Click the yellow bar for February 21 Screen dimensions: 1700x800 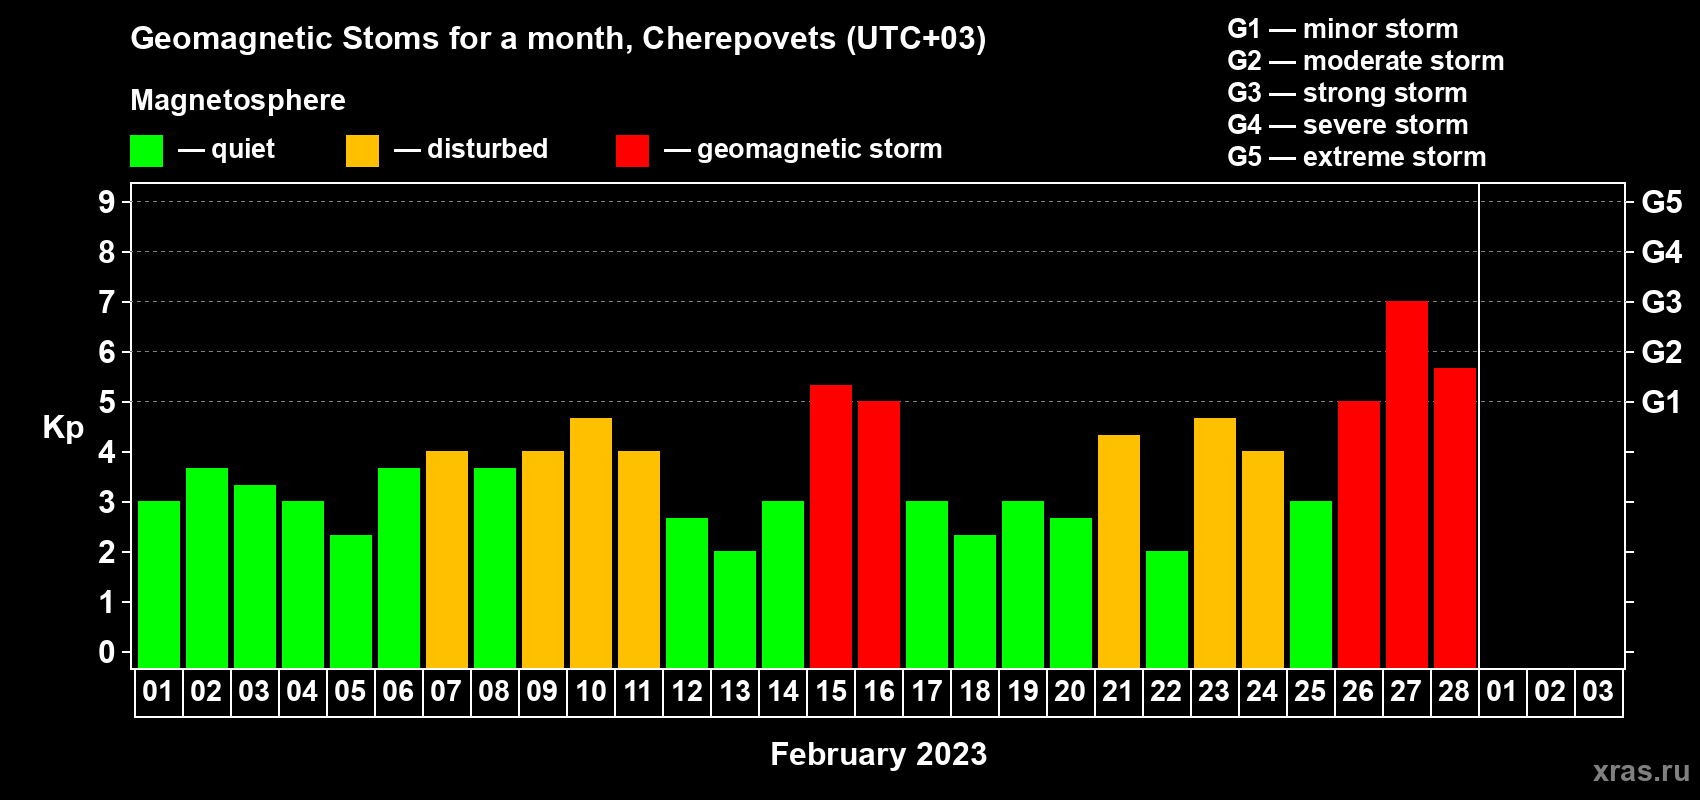[x=1118, y=551]
